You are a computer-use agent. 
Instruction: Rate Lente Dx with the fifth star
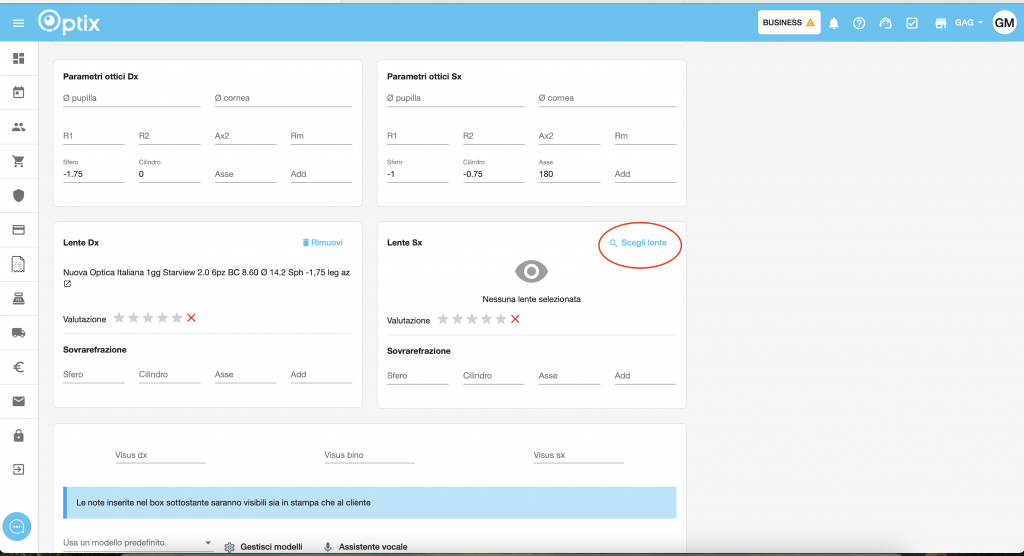(177, 318)
